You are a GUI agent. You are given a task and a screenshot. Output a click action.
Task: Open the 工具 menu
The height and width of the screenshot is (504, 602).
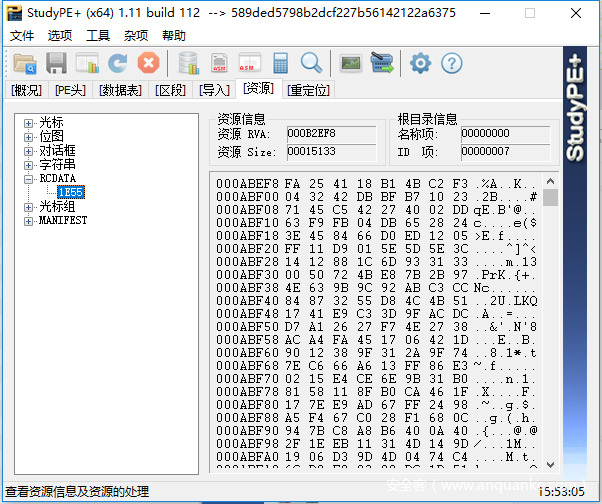click(x=98, y=35)
